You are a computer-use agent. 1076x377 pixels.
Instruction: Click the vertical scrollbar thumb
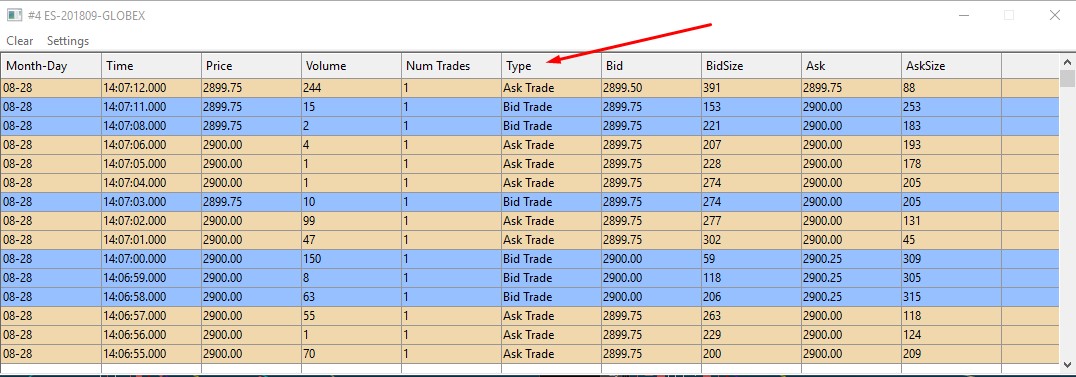(1067, 78)
